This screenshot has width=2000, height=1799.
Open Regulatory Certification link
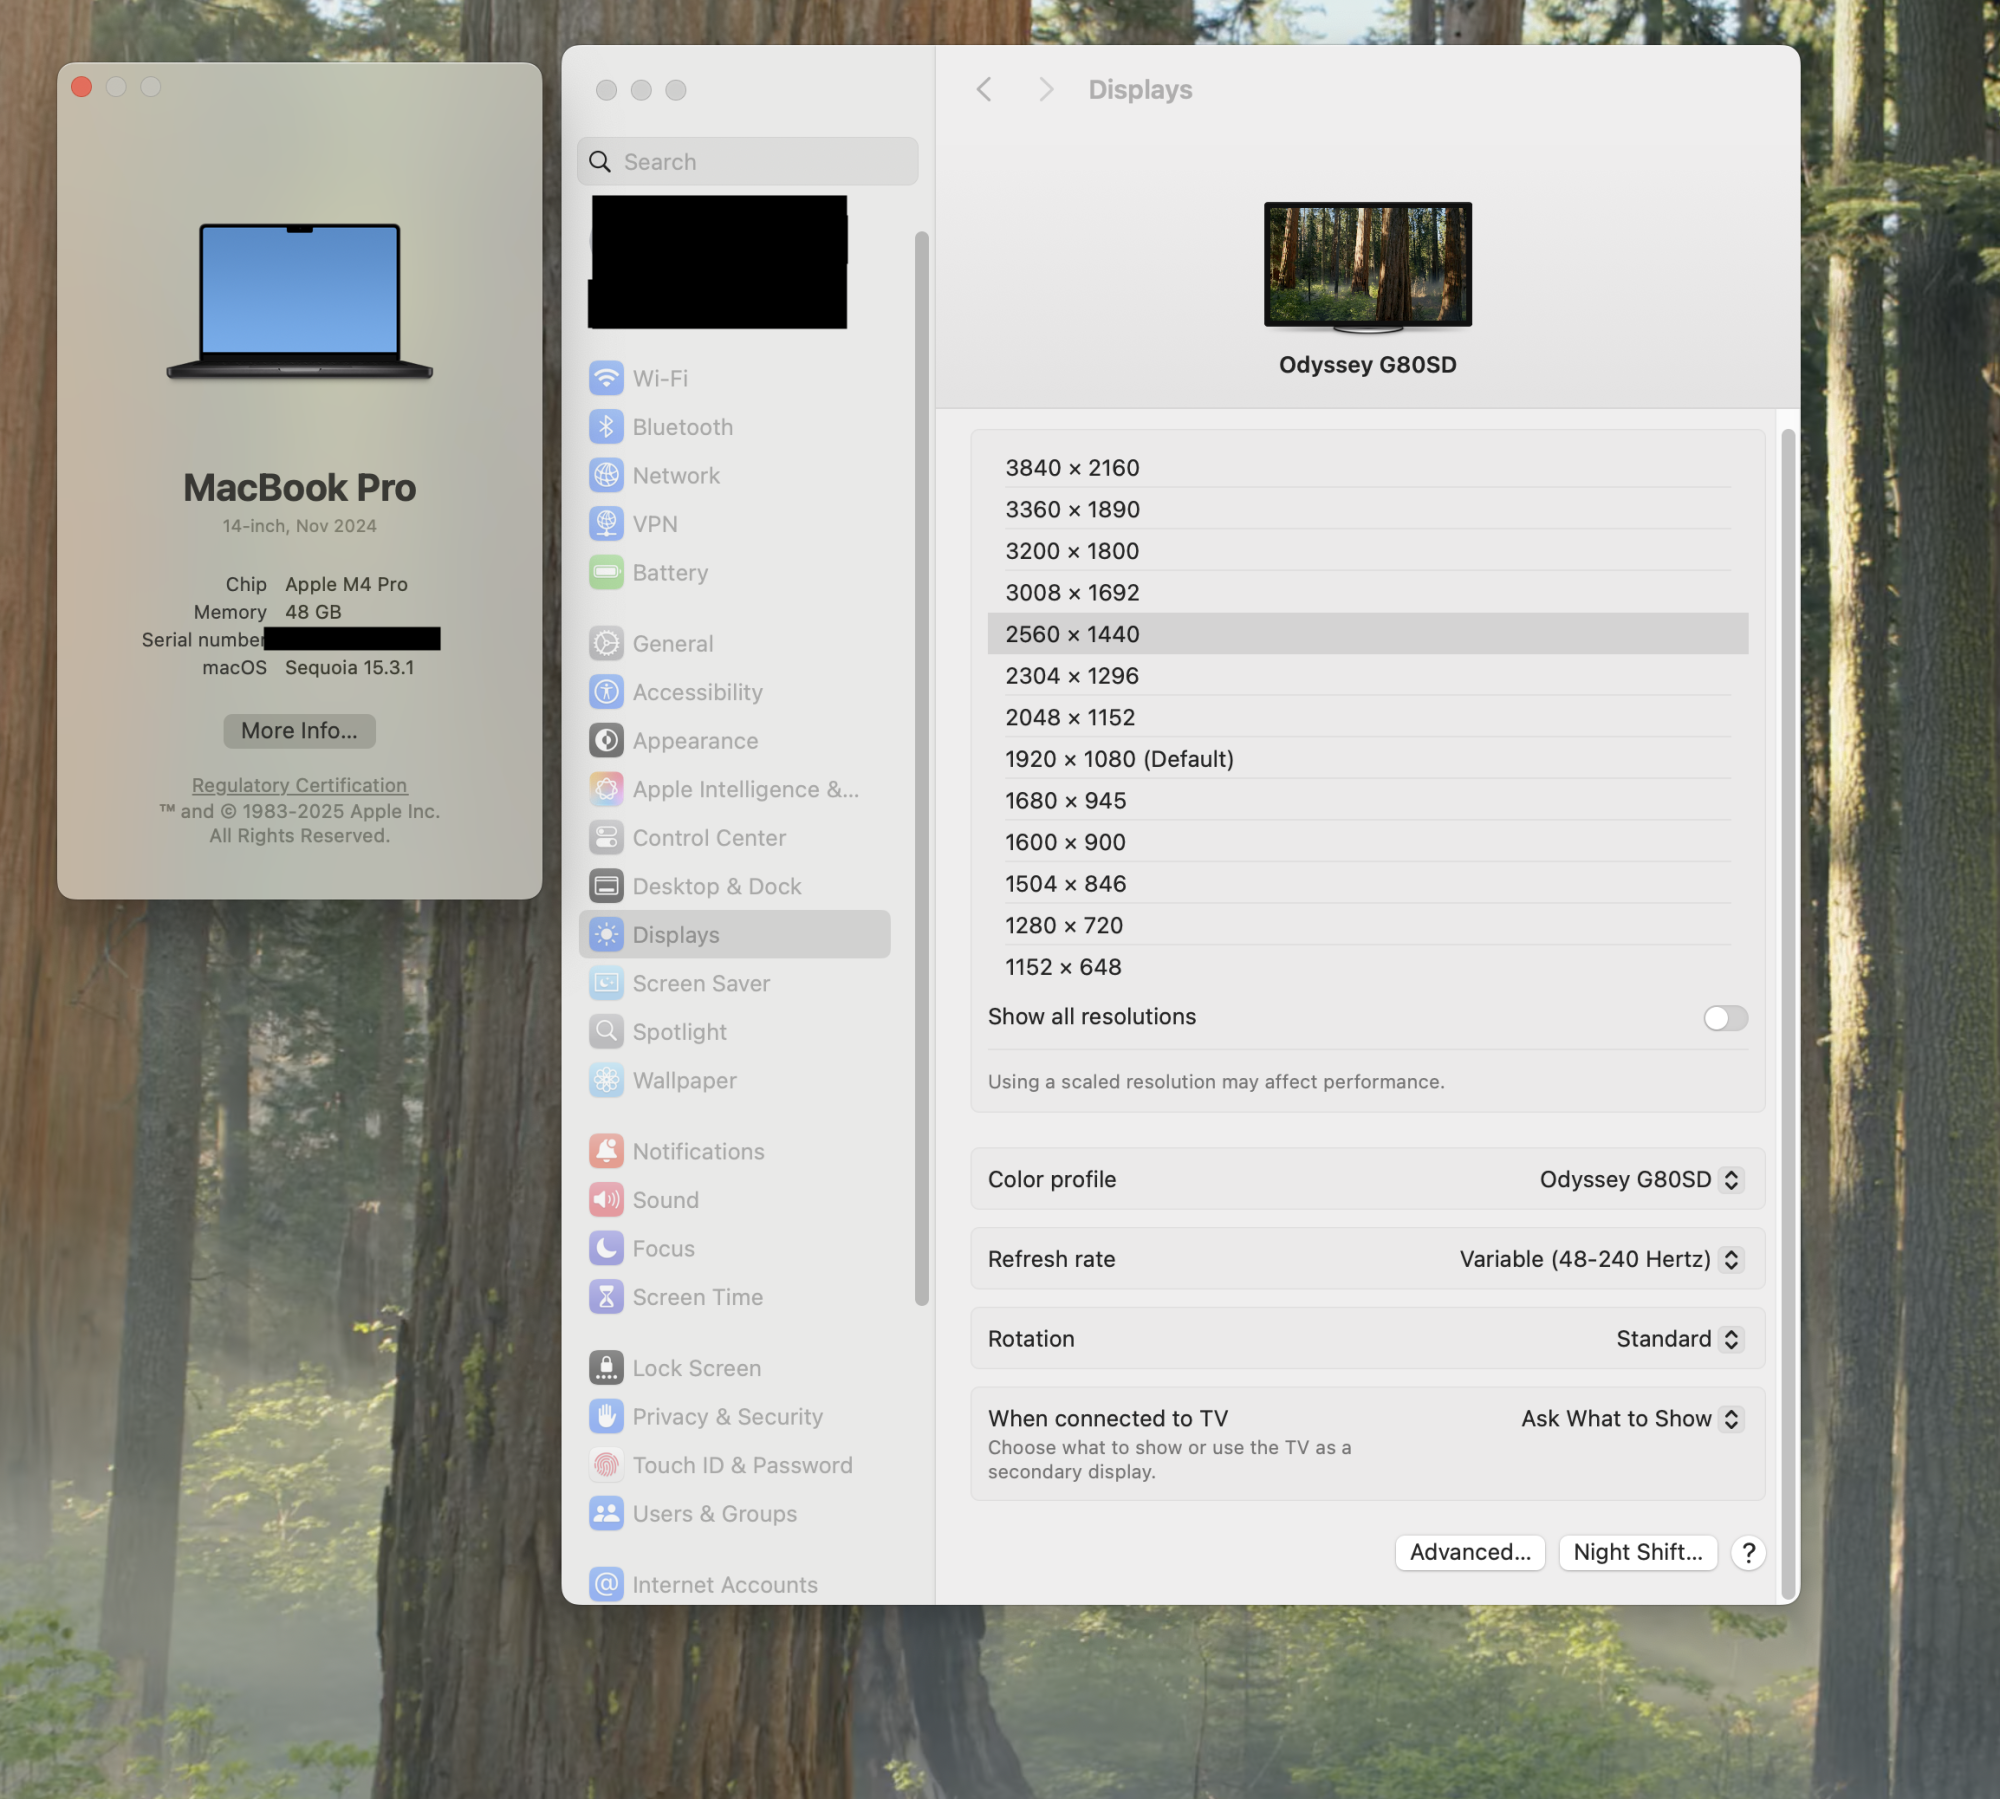point(299,785)
